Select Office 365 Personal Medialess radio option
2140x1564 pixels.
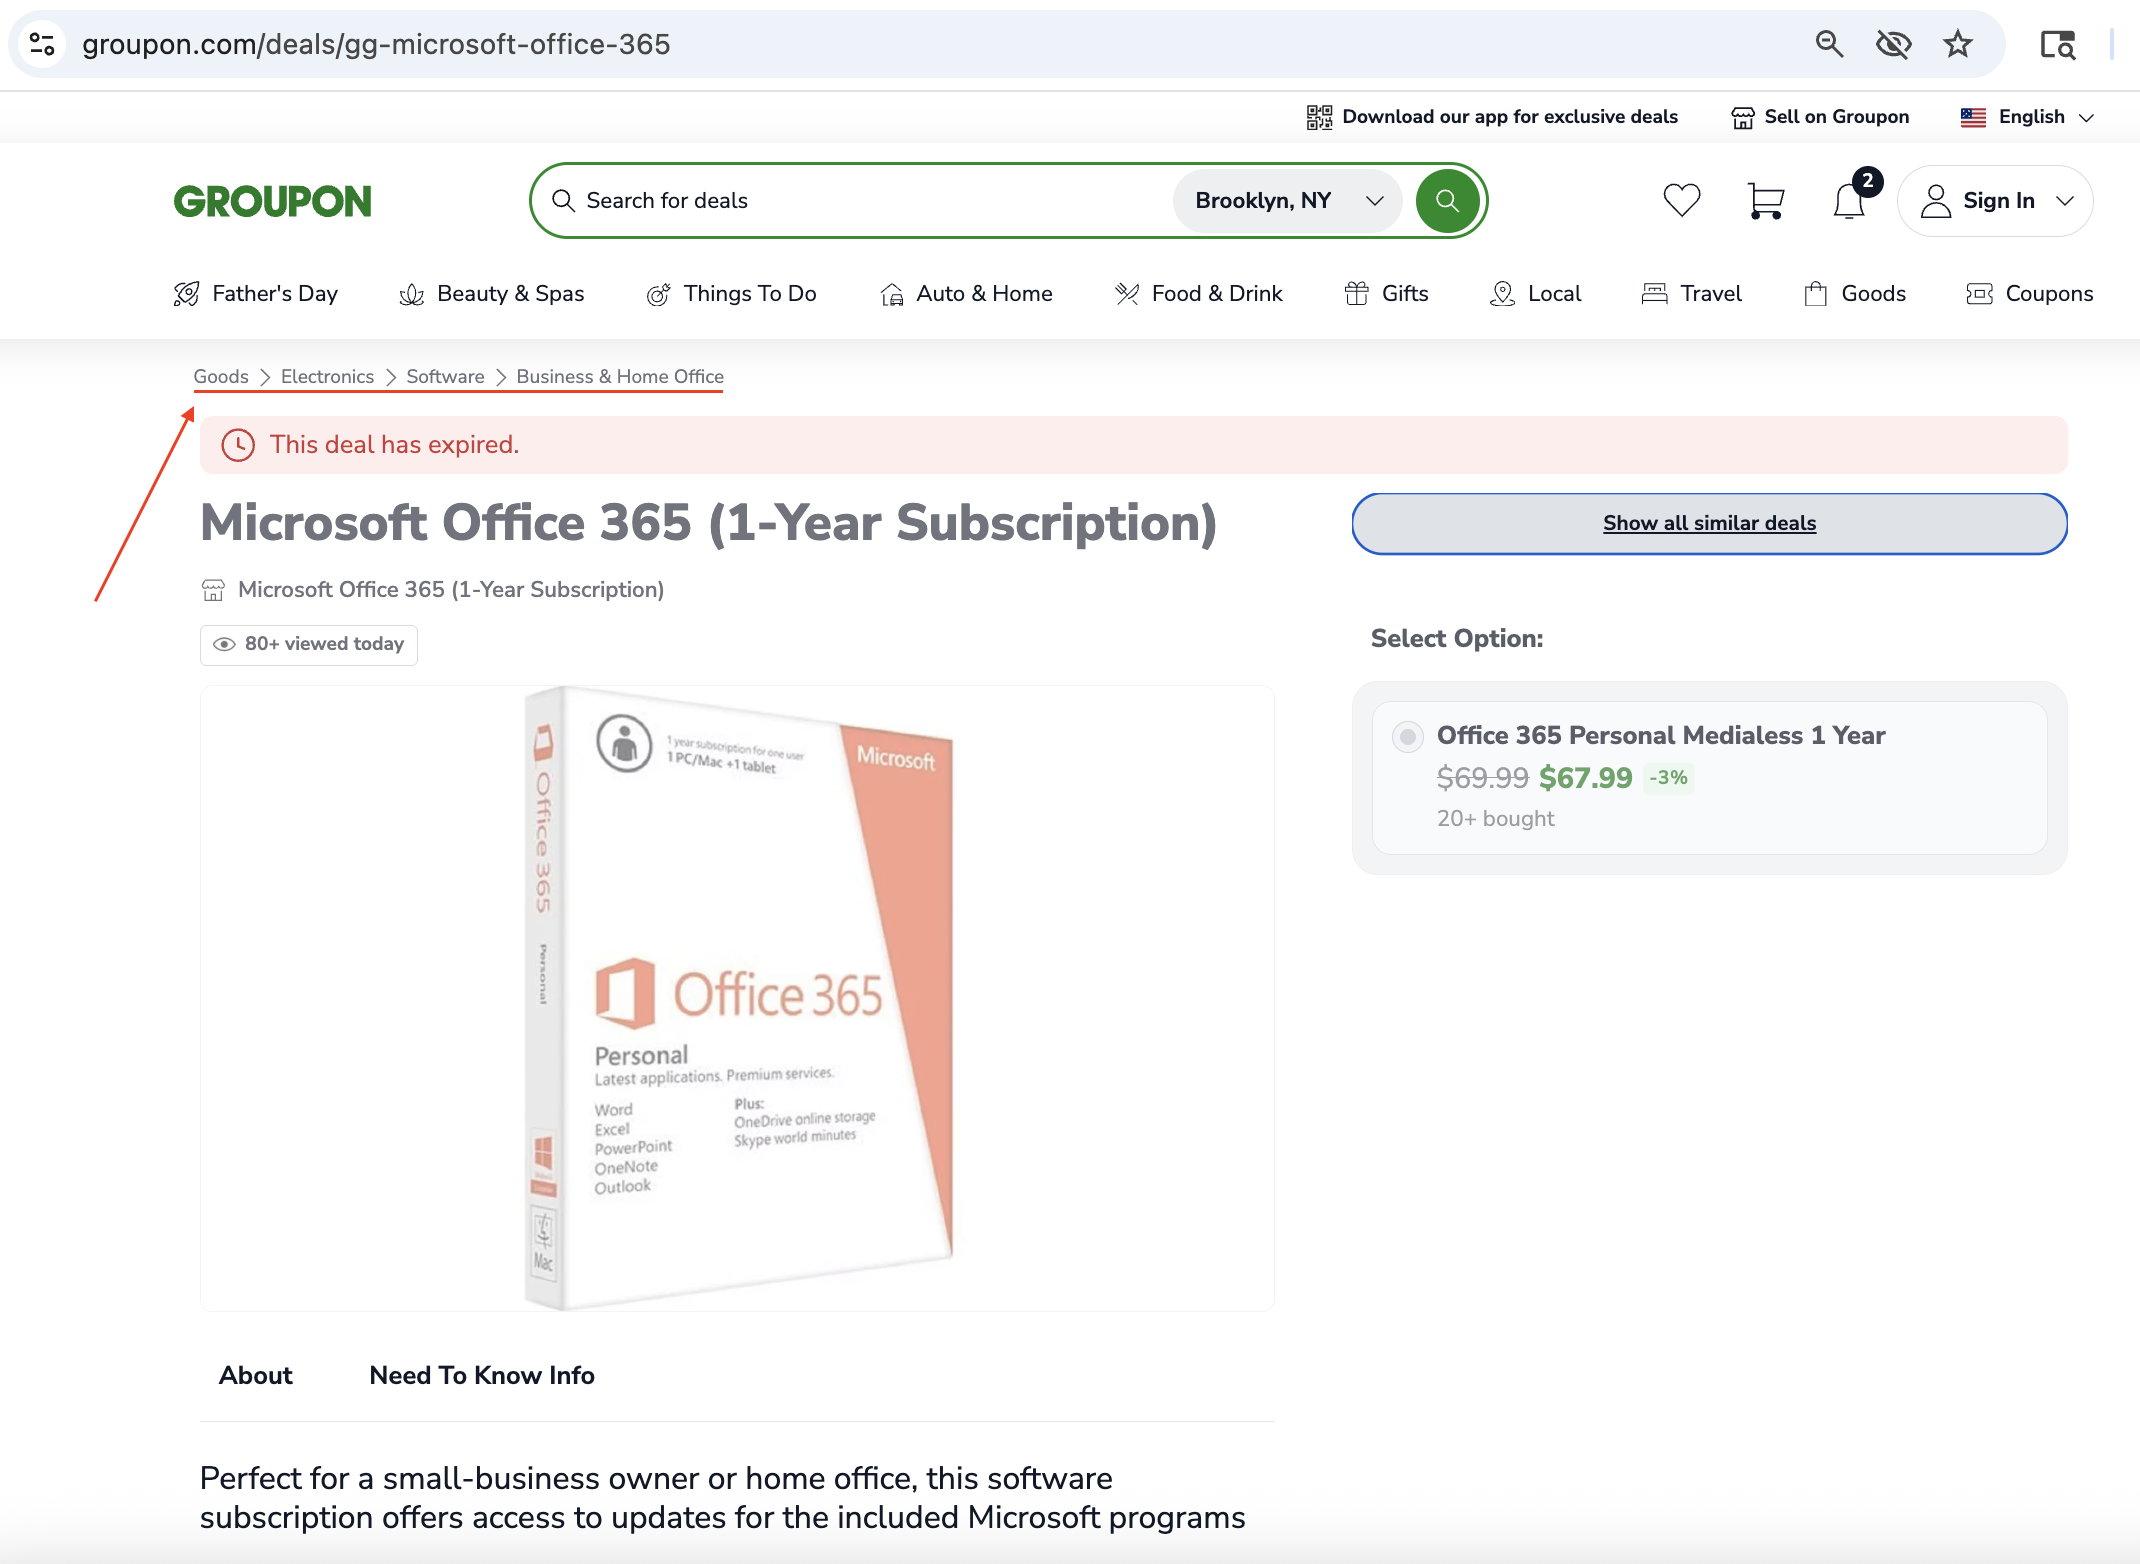(x=1408, y=737)
